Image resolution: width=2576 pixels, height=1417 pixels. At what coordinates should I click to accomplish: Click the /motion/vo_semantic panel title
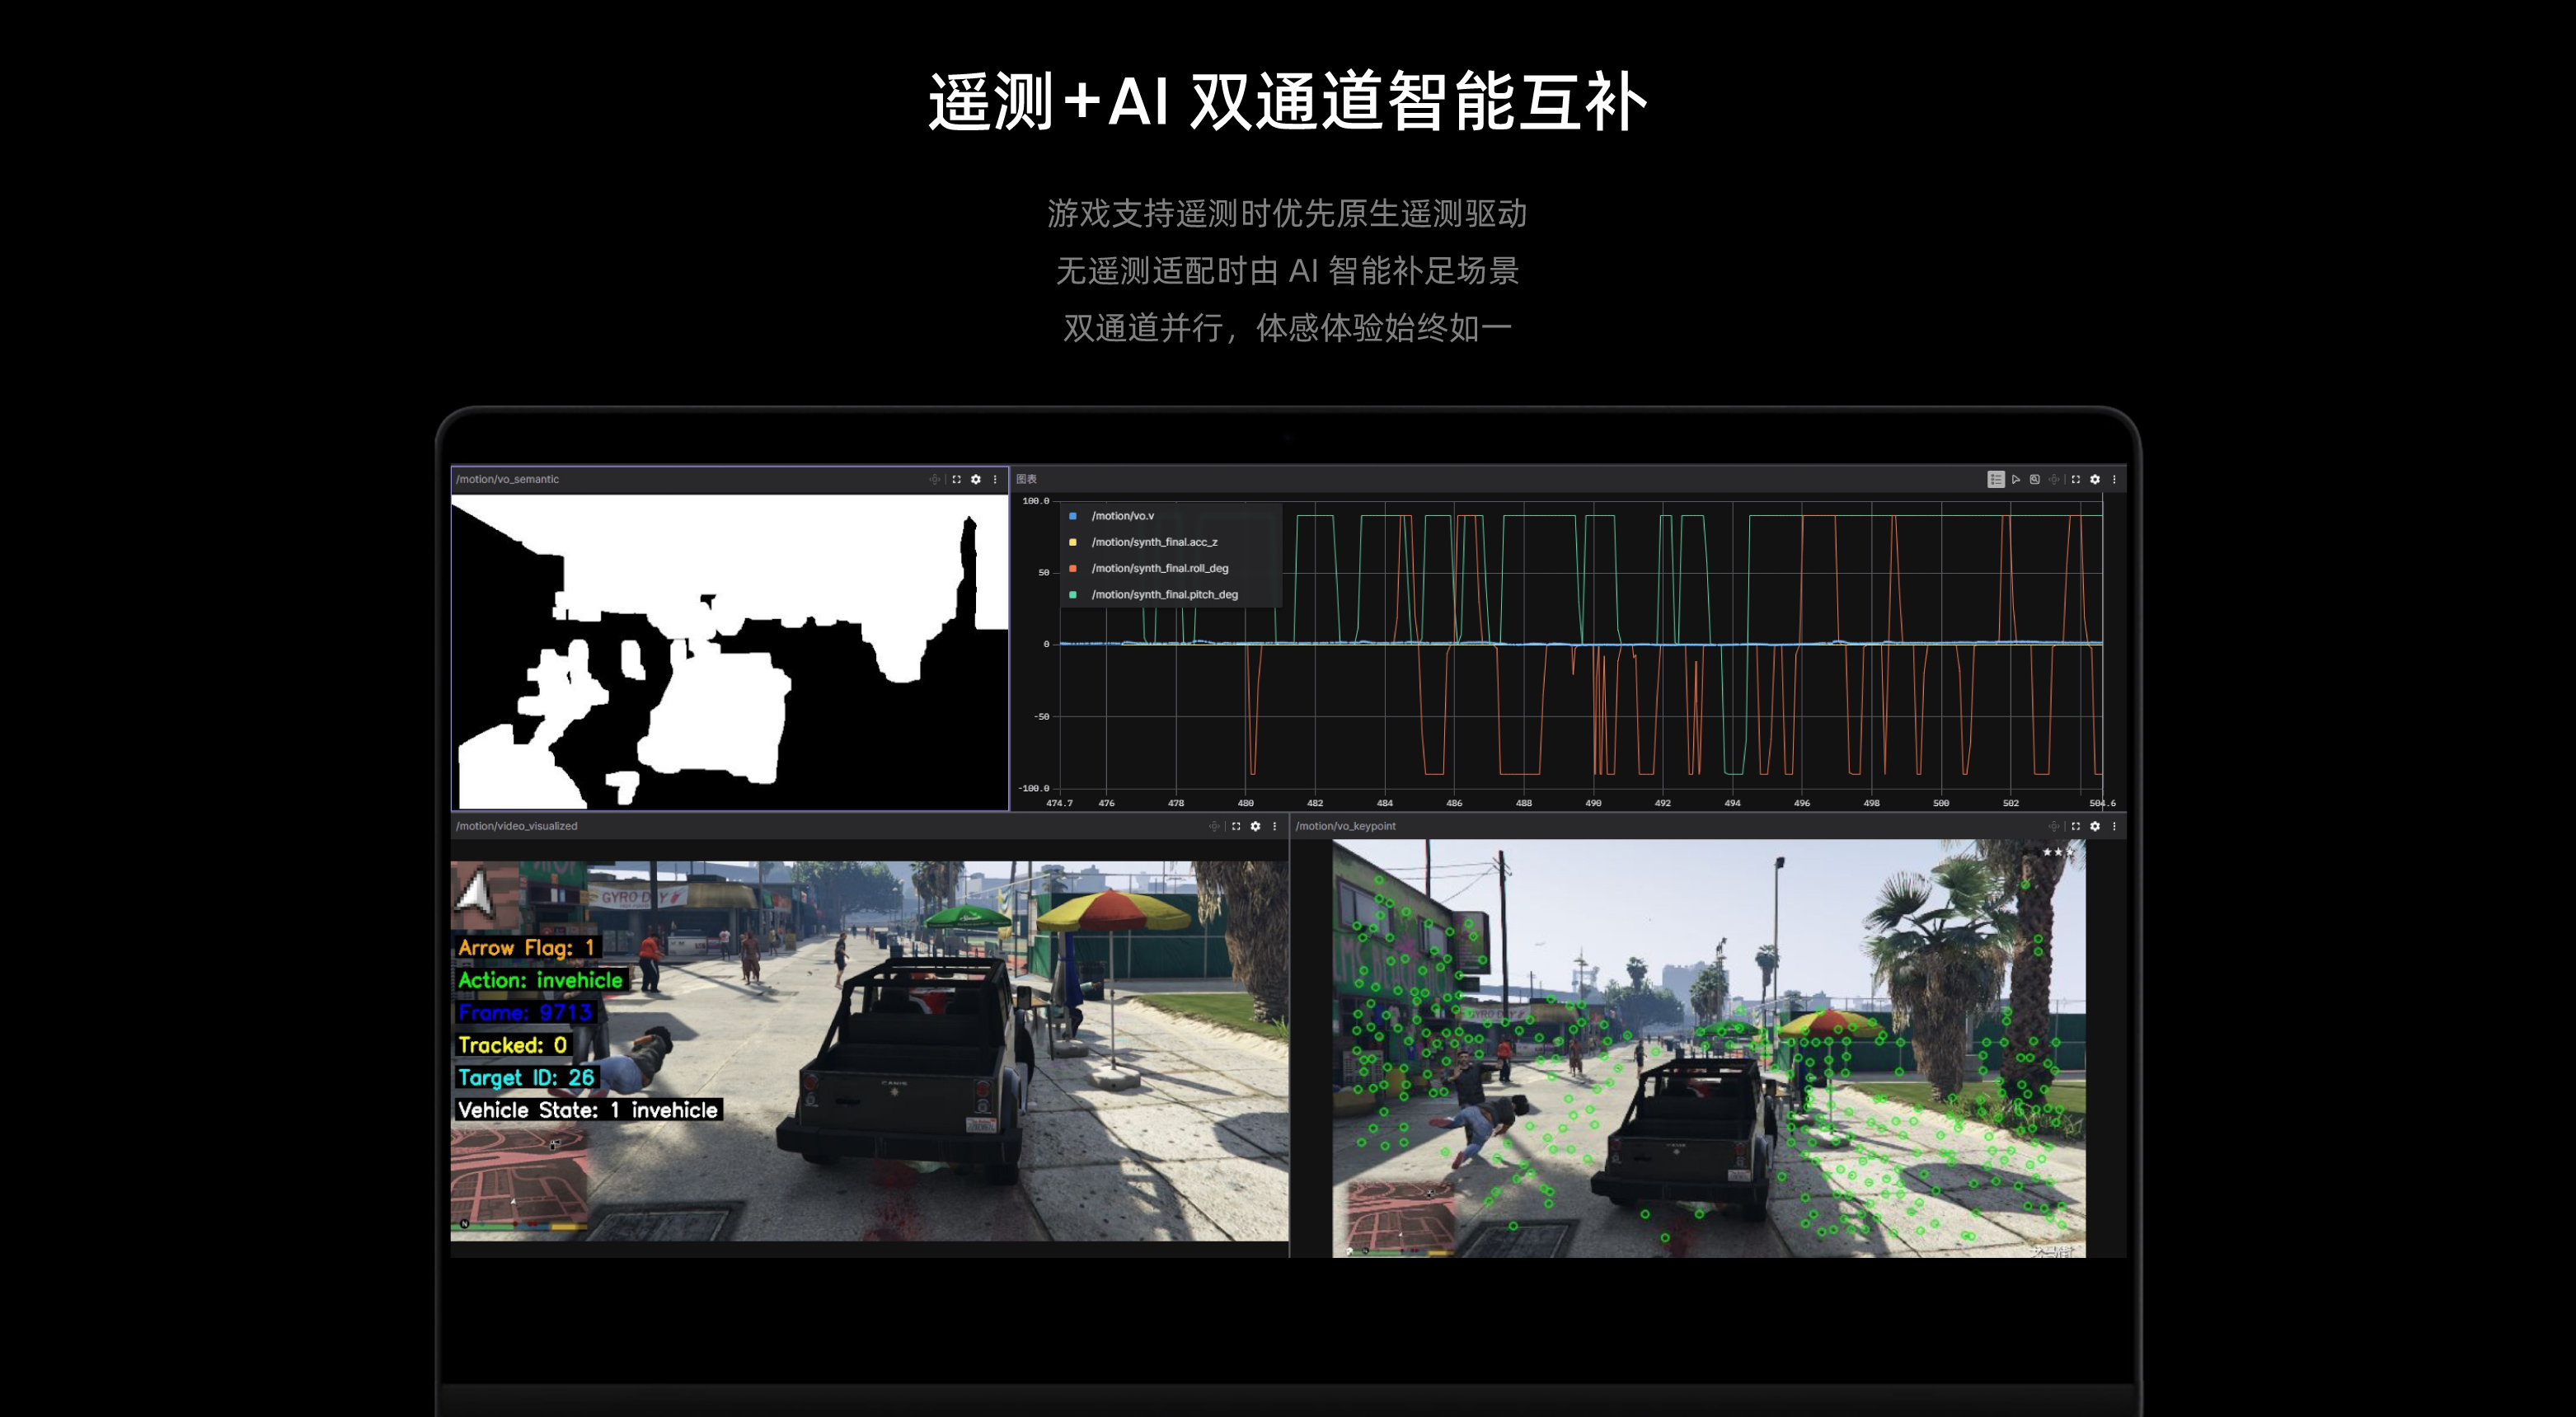point(507,479)
